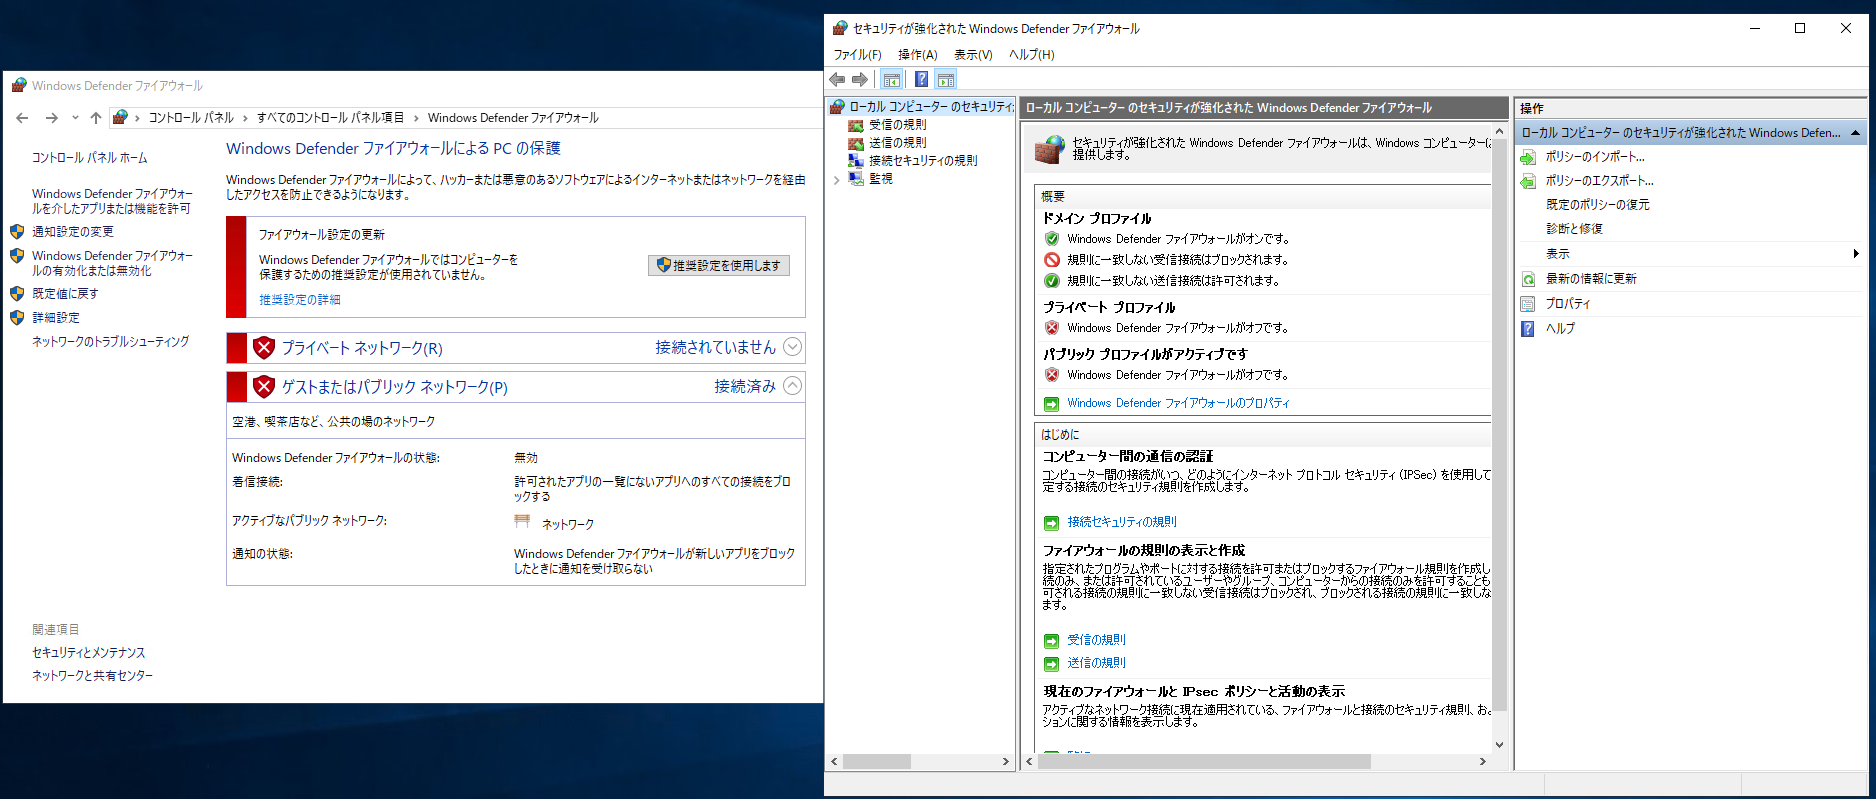Viewport: 1876px width, 799px height.
Task: Click the up arrow in Control Panel navigation
Action: click(96, 118)
